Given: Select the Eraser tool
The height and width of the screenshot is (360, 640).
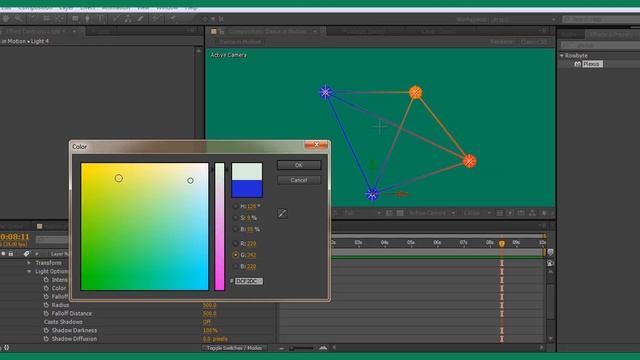Looking at the screenshot, I should [141, 19].
